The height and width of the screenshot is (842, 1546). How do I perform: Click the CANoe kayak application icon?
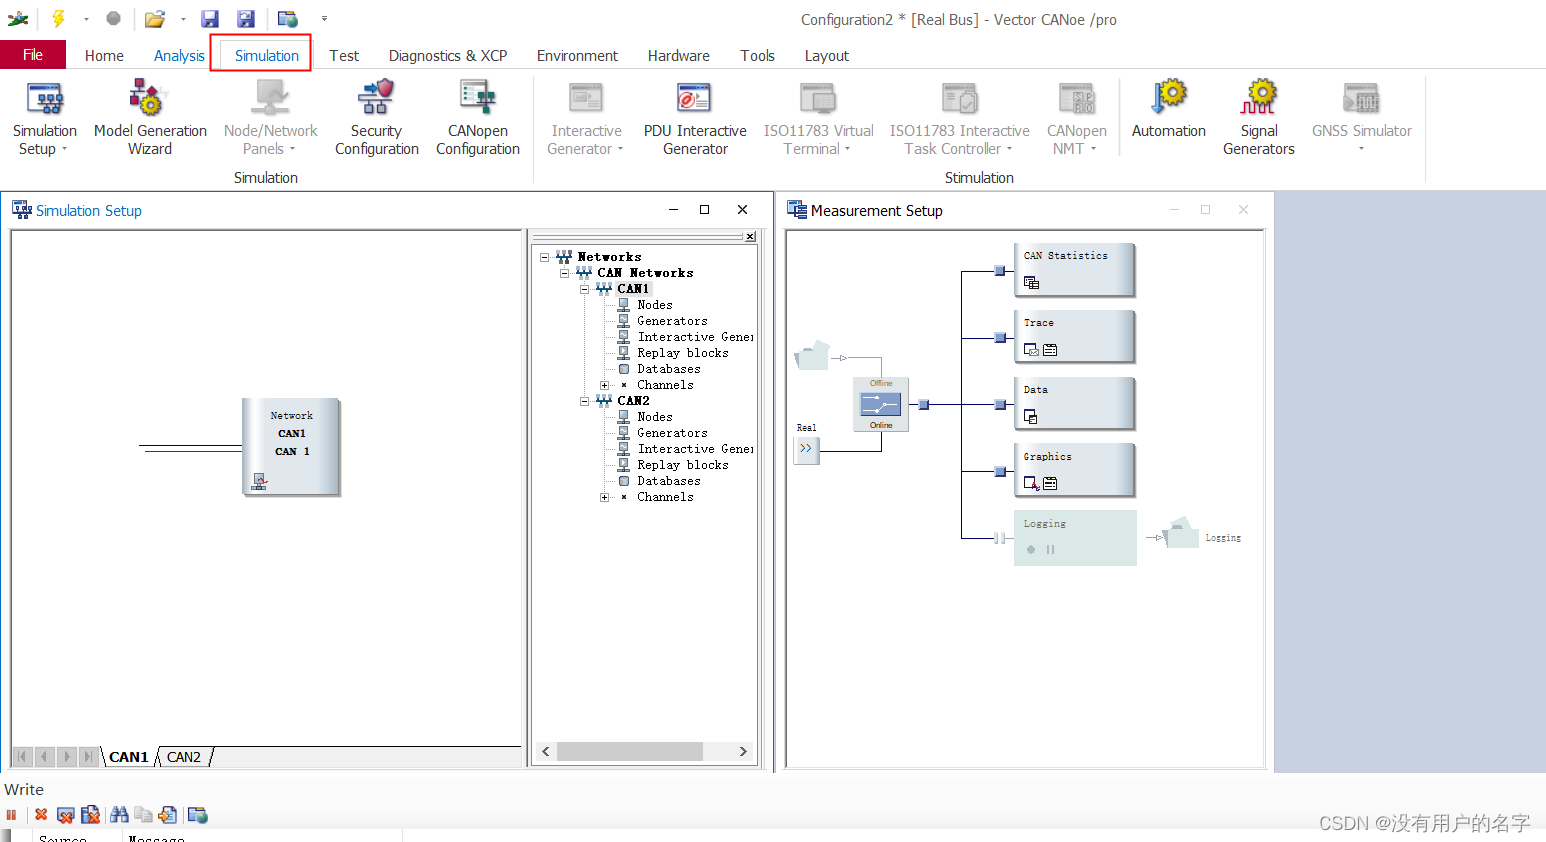tap(18, 18)
